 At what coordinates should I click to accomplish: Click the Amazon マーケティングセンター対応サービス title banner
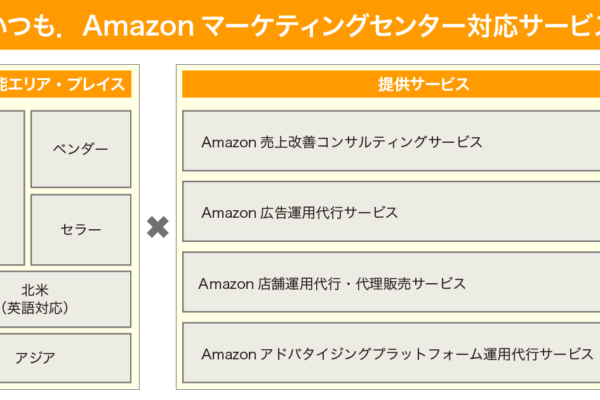click(300, 25)
